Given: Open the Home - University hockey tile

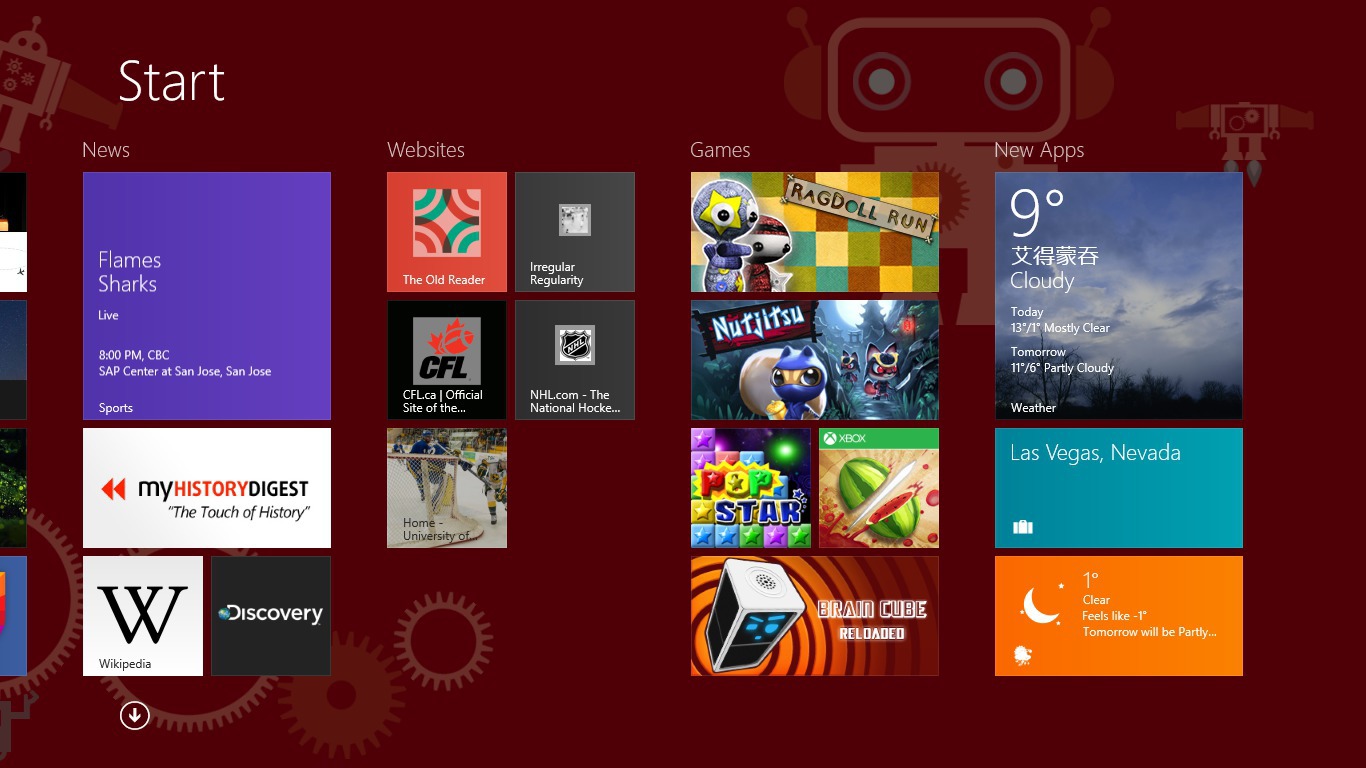Looking at the screenshot, I should pyautogui.click(x=447, y=488).
